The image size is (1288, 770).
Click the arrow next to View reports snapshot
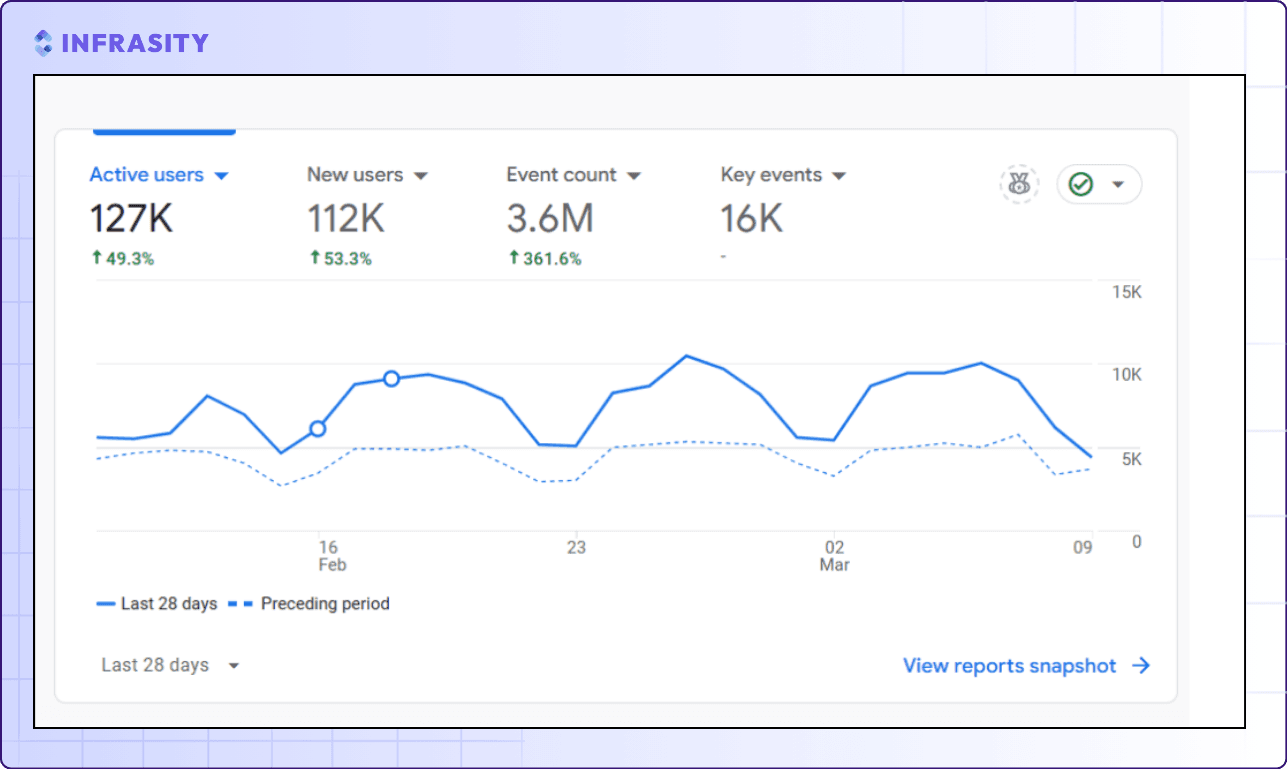point(1141,666)
